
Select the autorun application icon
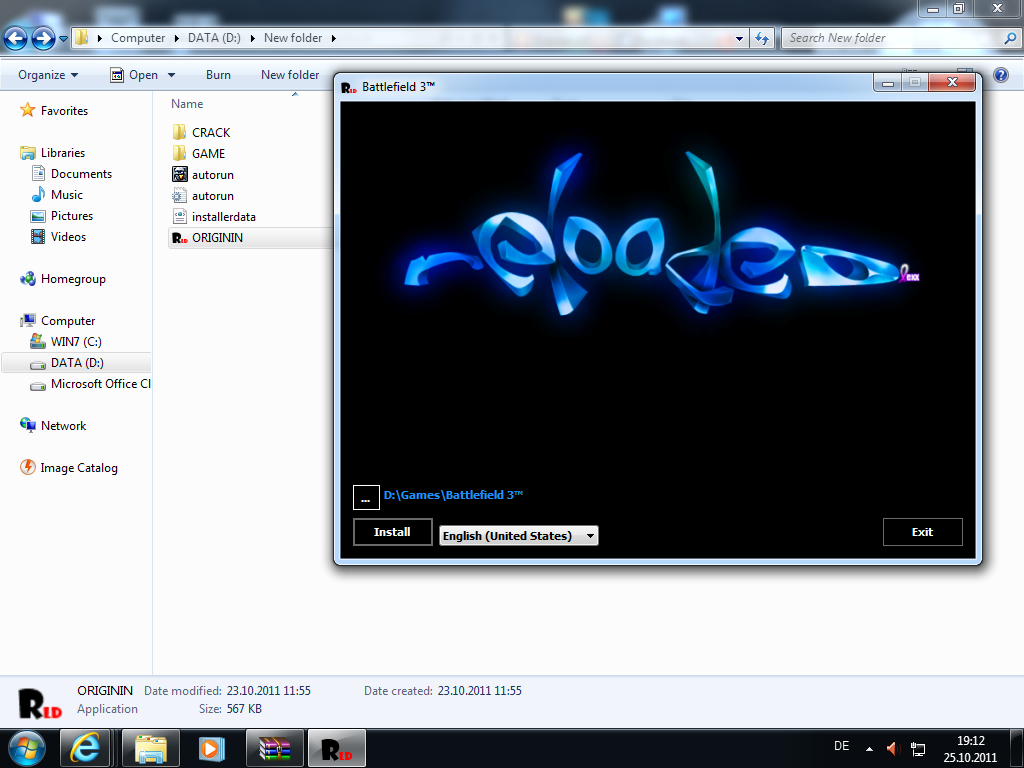(180, 174)
